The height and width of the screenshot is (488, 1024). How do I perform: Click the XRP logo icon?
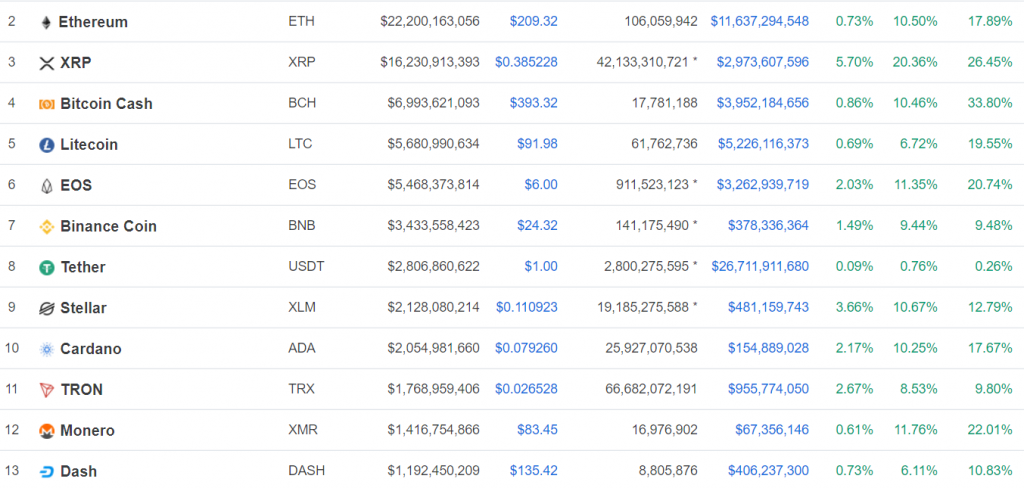coord(46,63)
